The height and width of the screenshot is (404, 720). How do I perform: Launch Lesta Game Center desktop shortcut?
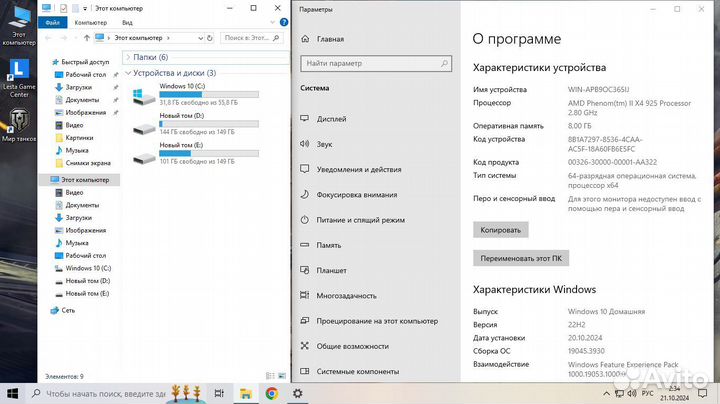(x=18, y=78)
